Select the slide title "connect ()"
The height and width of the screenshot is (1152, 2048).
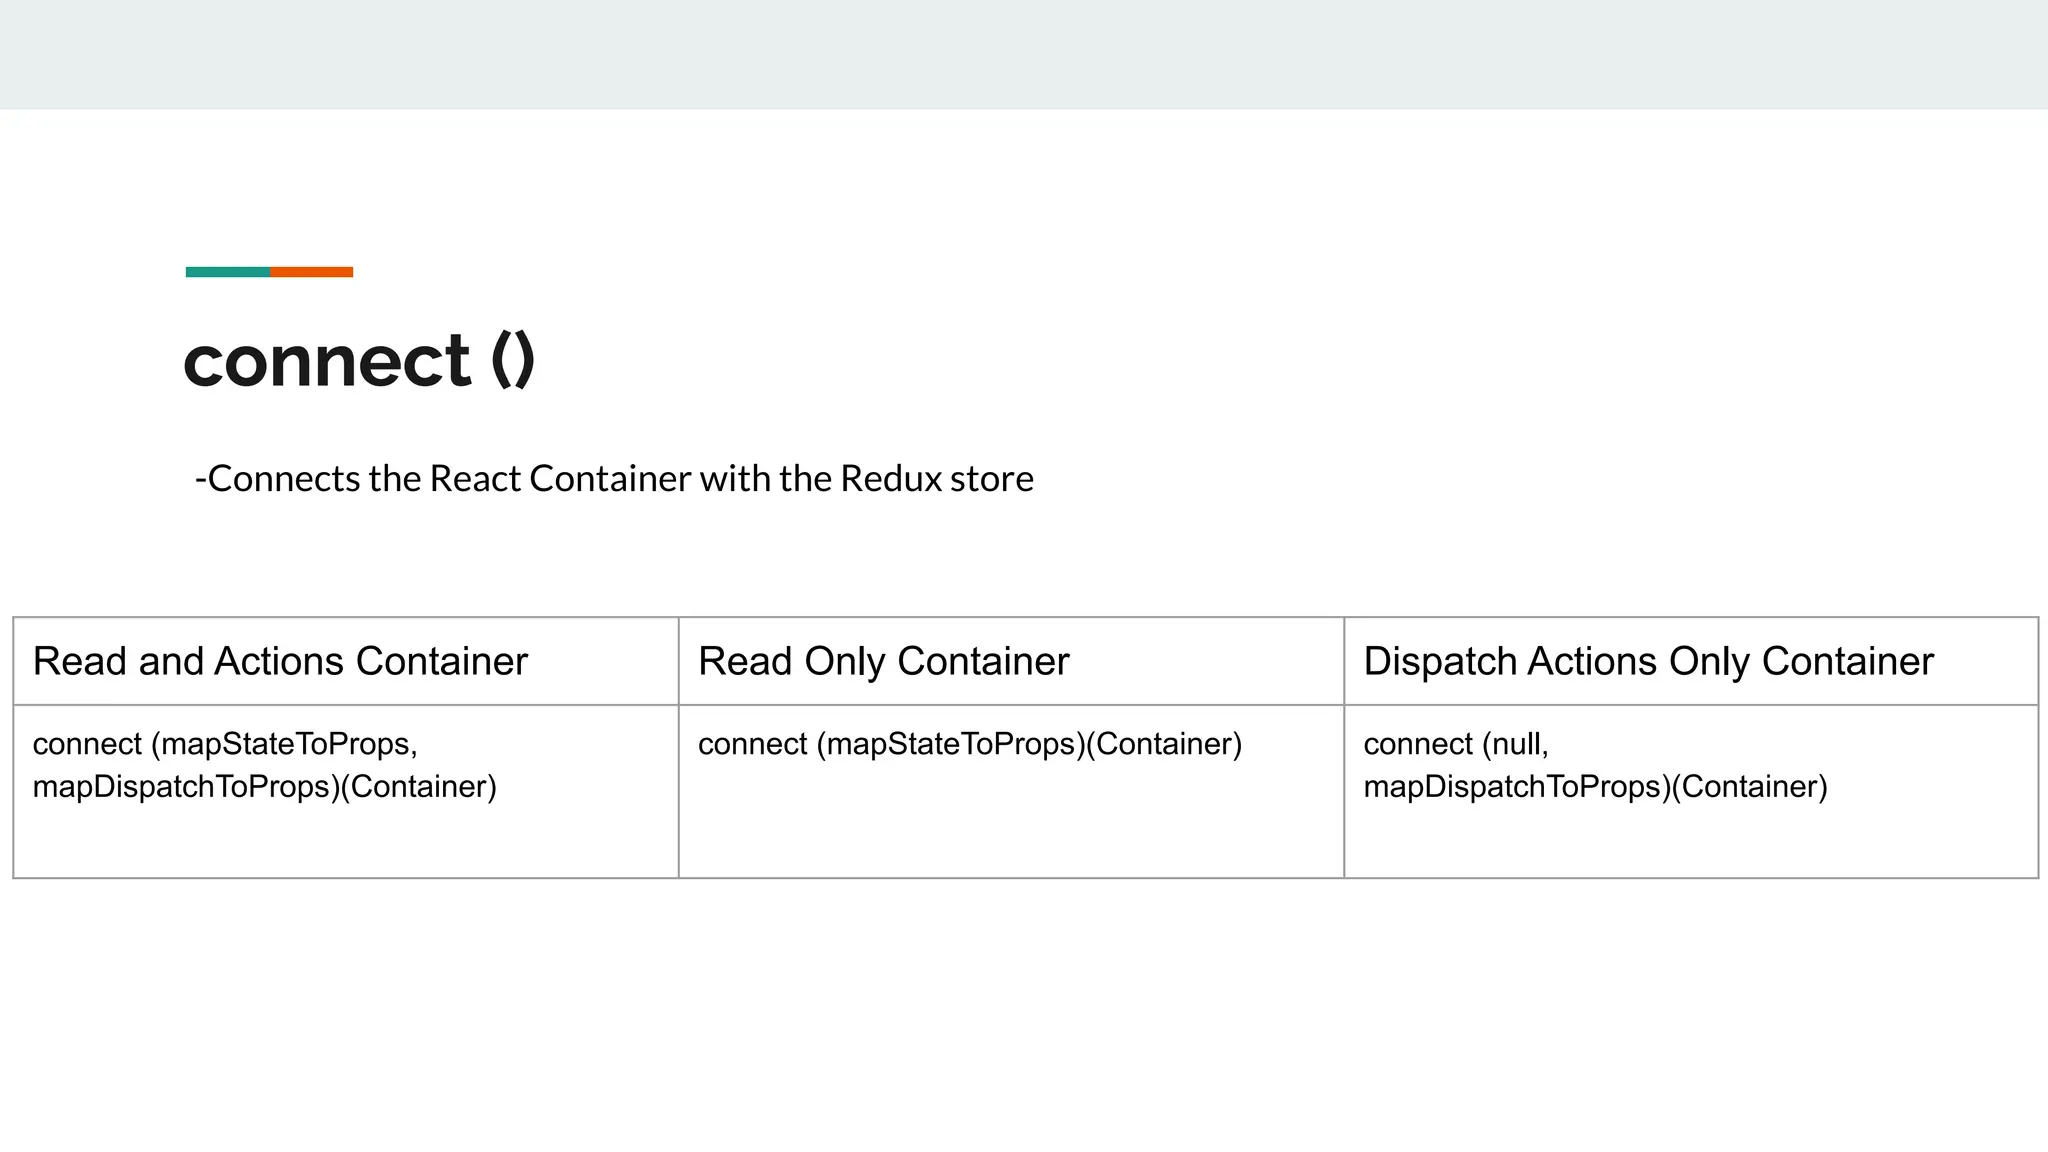tap(359, 361)
